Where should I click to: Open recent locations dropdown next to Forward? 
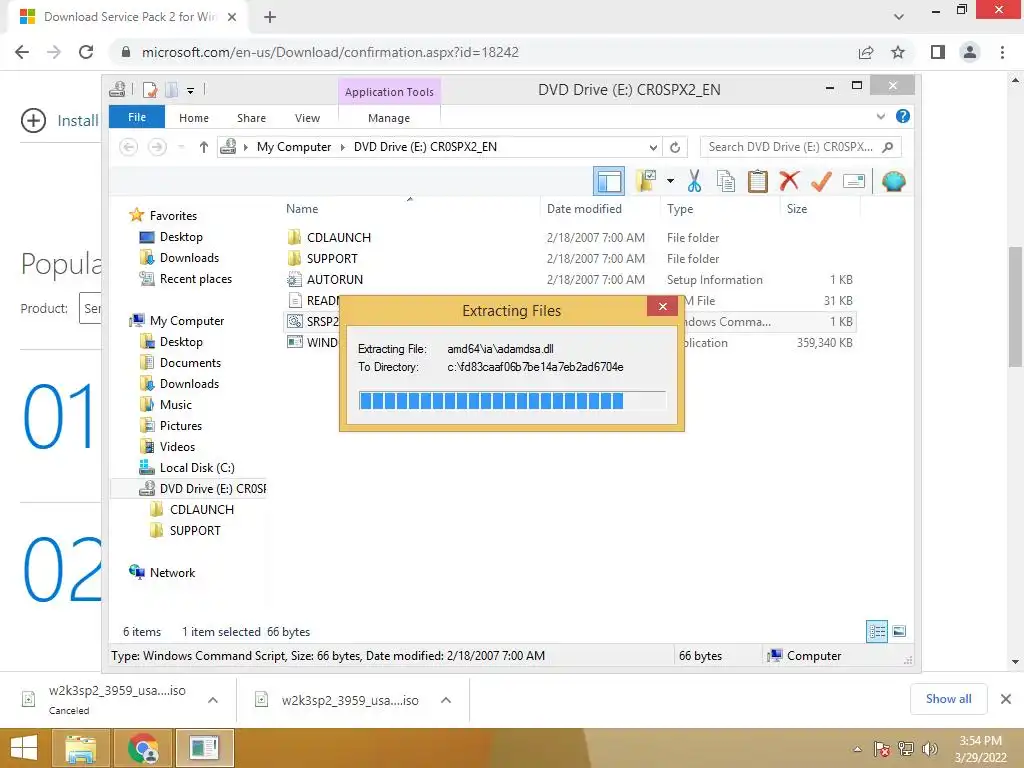182,147
